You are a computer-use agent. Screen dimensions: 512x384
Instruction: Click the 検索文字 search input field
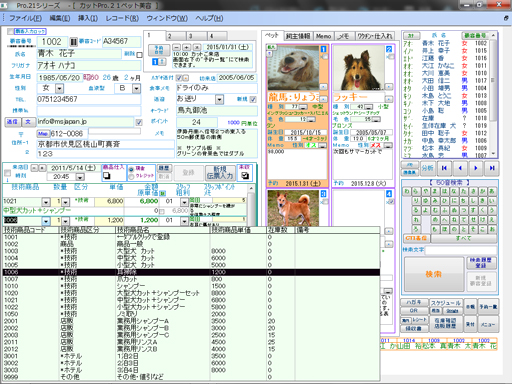pos(461,250)
